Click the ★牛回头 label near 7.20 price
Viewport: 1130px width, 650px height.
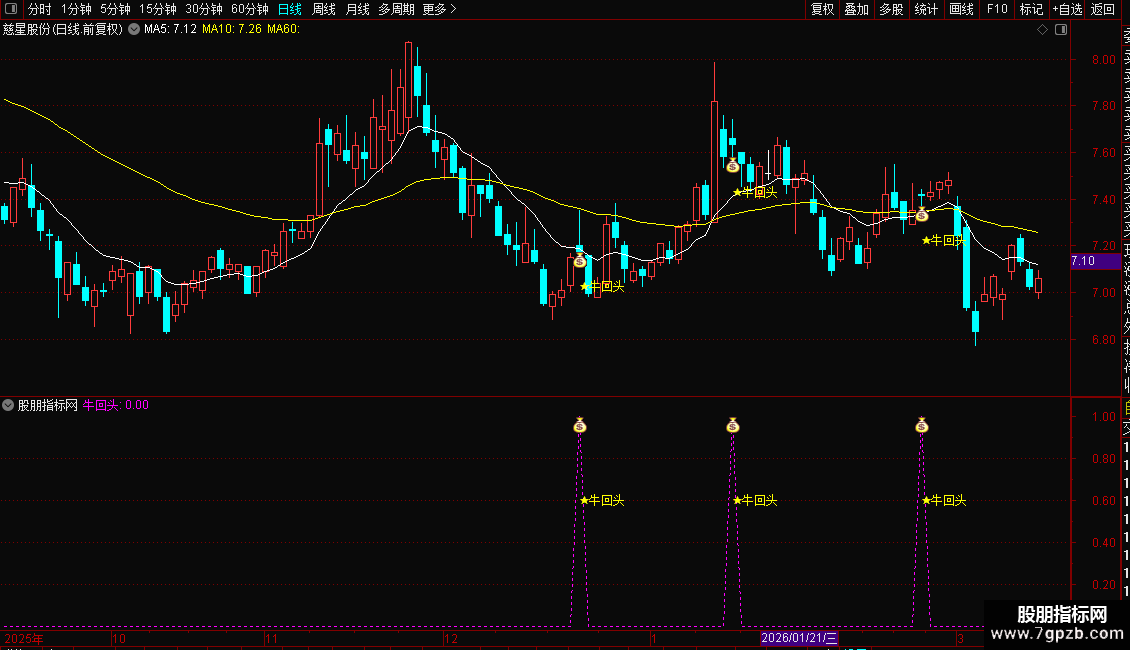click(x=944, y=240)
